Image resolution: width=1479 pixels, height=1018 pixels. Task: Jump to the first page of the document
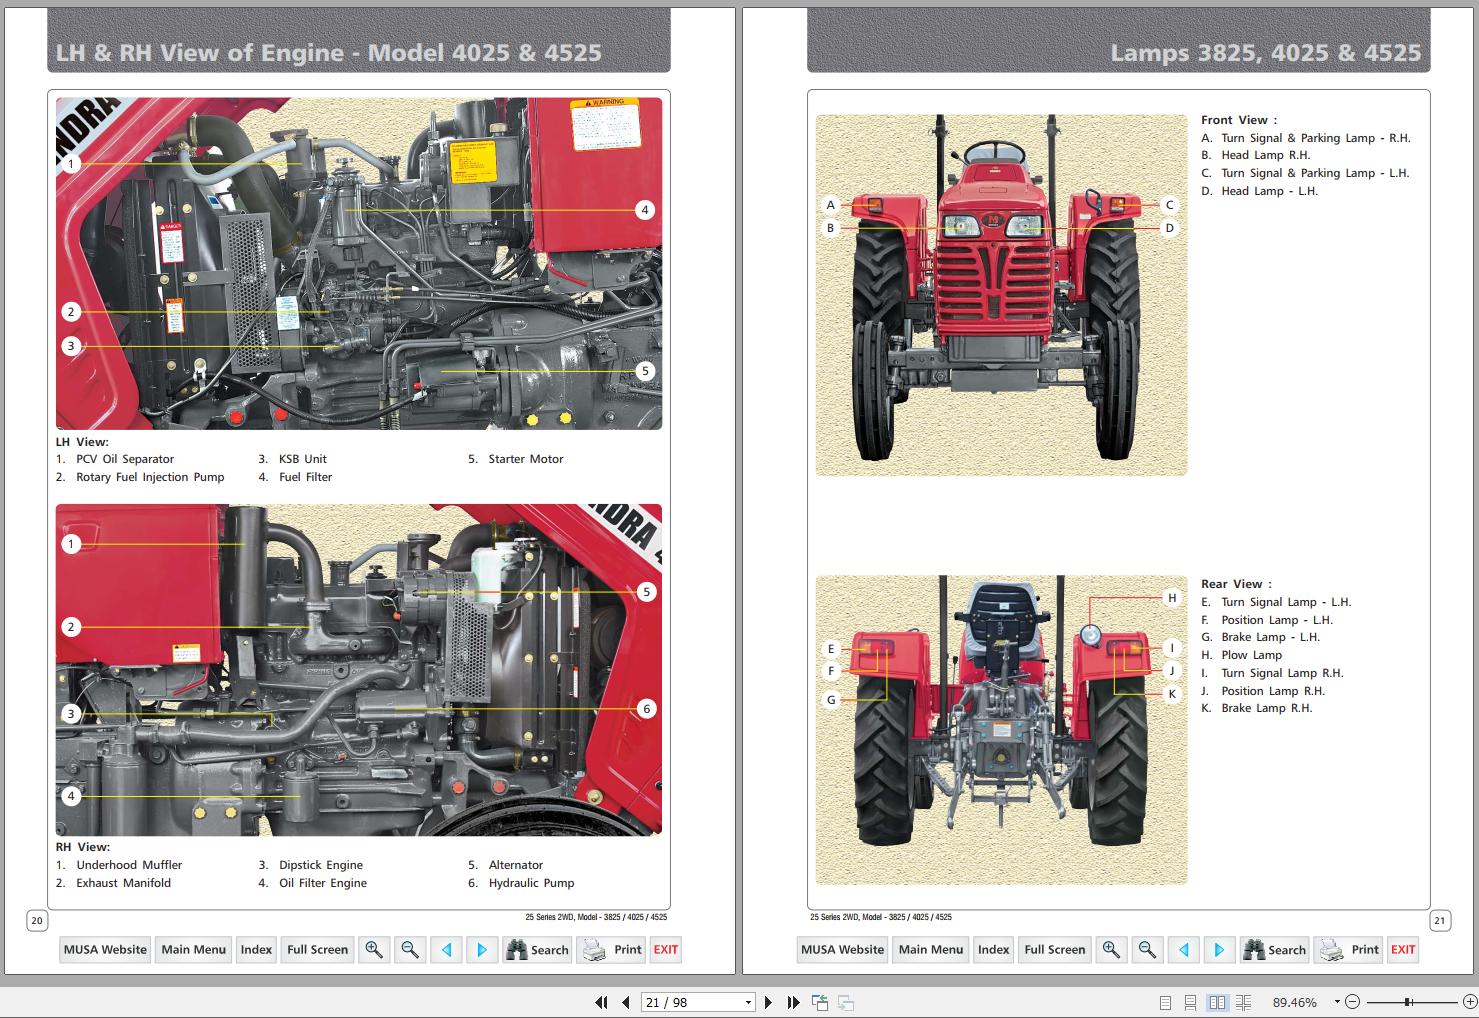point(601,1002)
